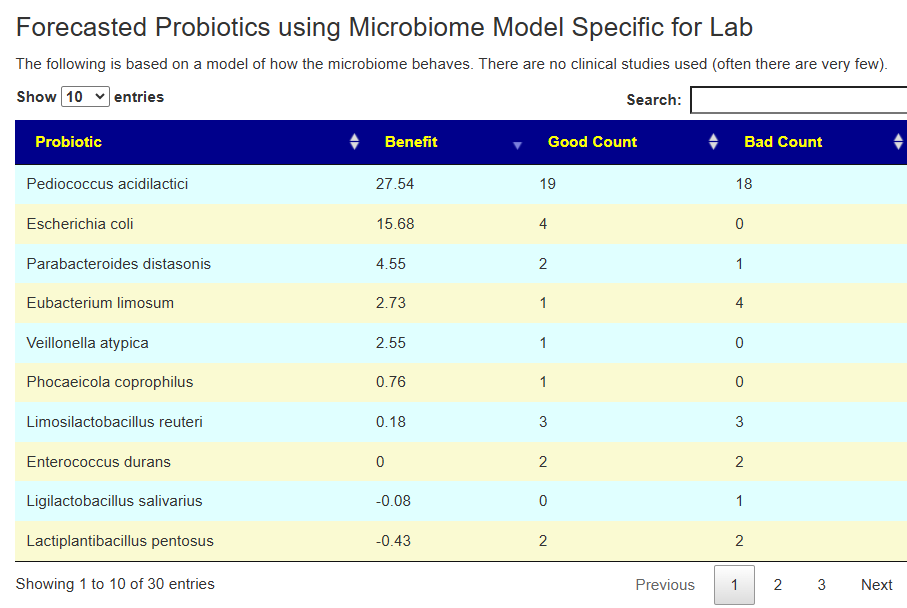Click the Lactiplantibacillus pentosus entry
The height and width of the screenshot is (608, 907).
coord(120,541)
